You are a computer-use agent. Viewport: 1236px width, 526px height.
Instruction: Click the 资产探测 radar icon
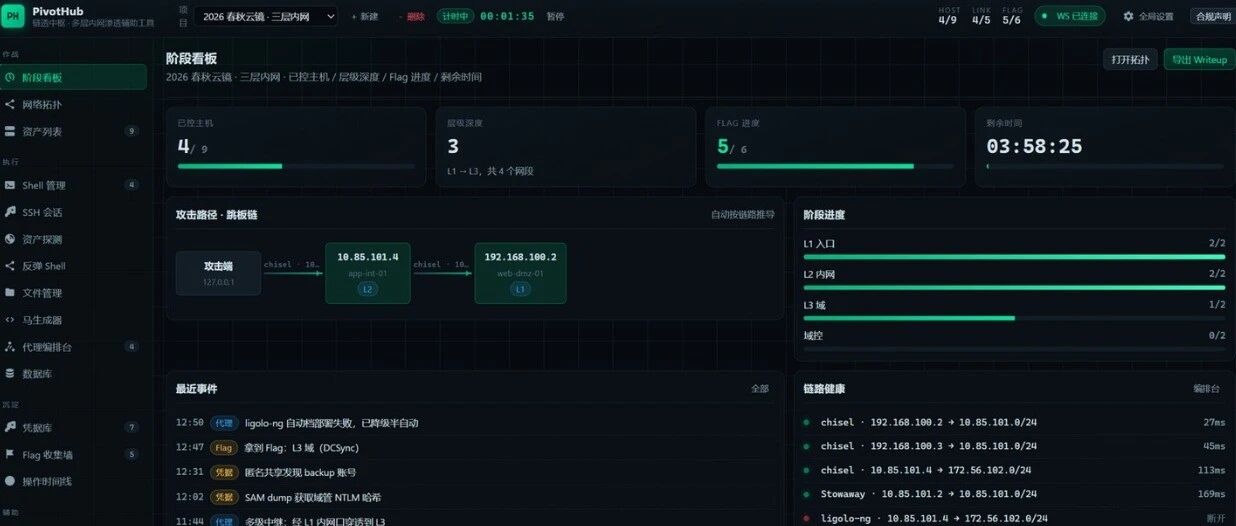[x=10, y=239]
